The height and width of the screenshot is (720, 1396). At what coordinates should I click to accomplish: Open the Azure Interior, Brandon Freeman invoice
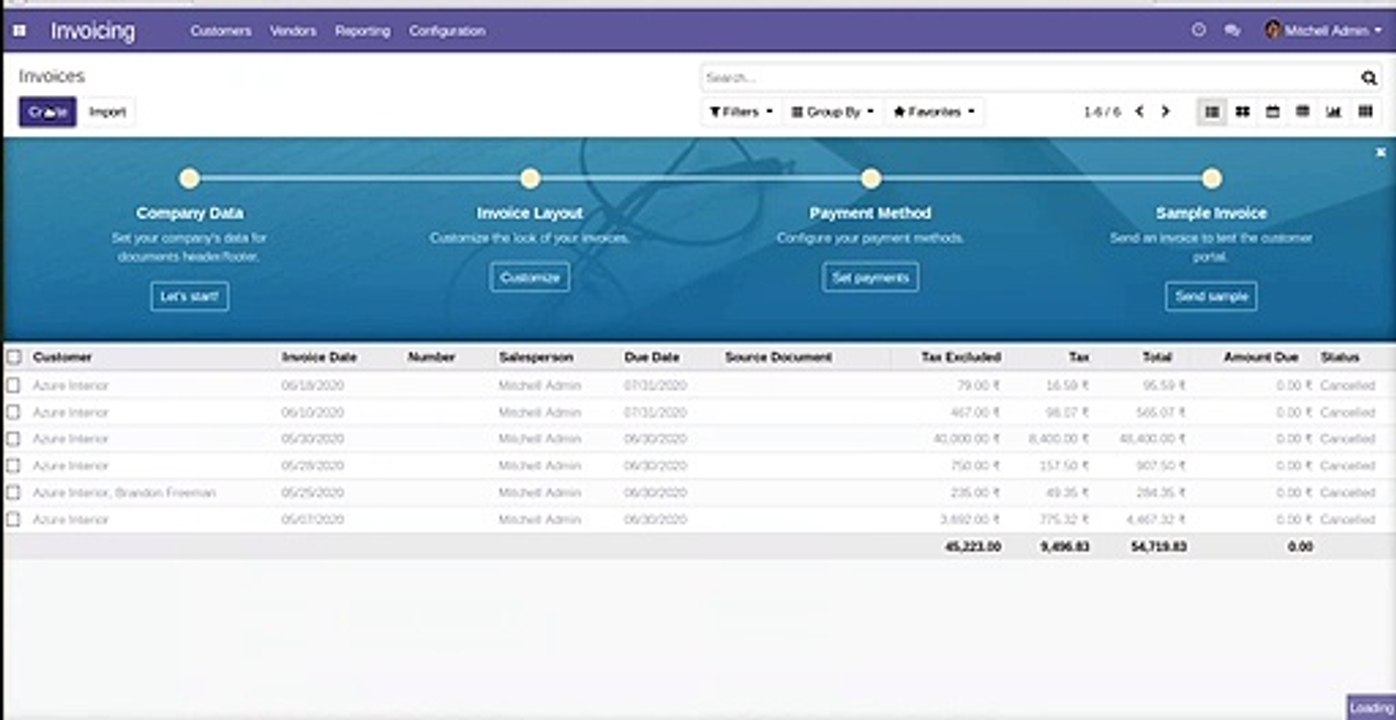[698, 493]
